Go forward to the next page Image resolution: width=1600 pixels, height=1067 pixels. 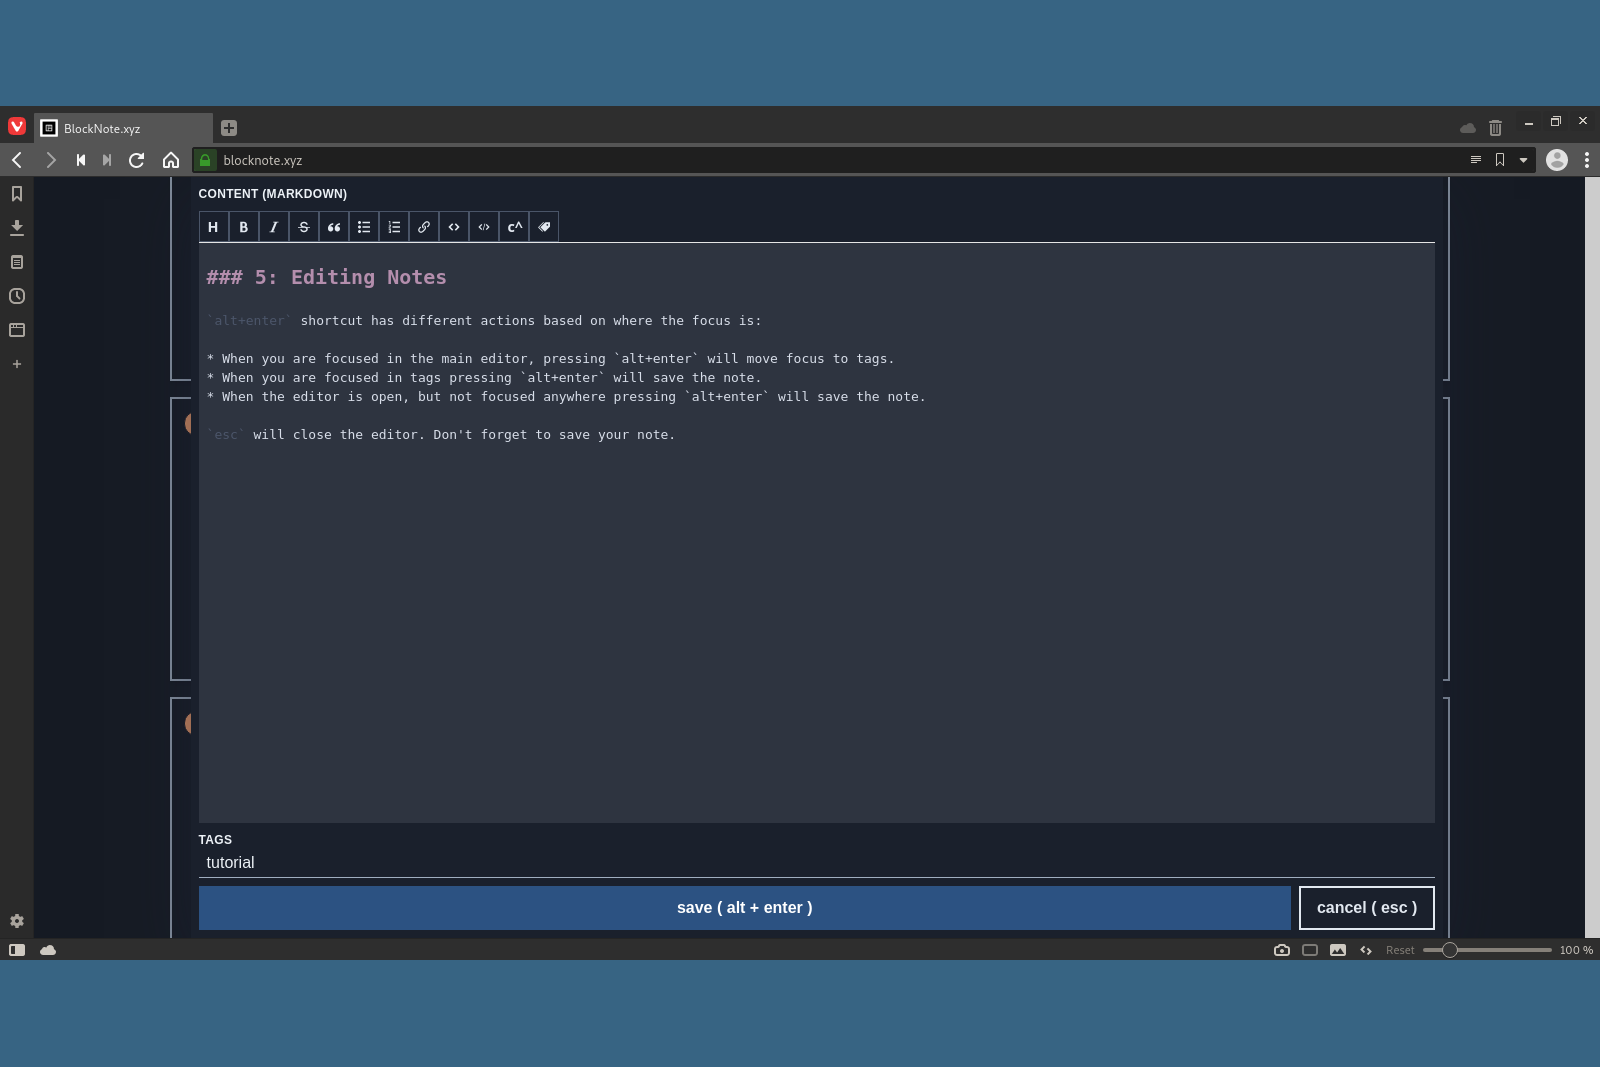(x=50, y=160)
